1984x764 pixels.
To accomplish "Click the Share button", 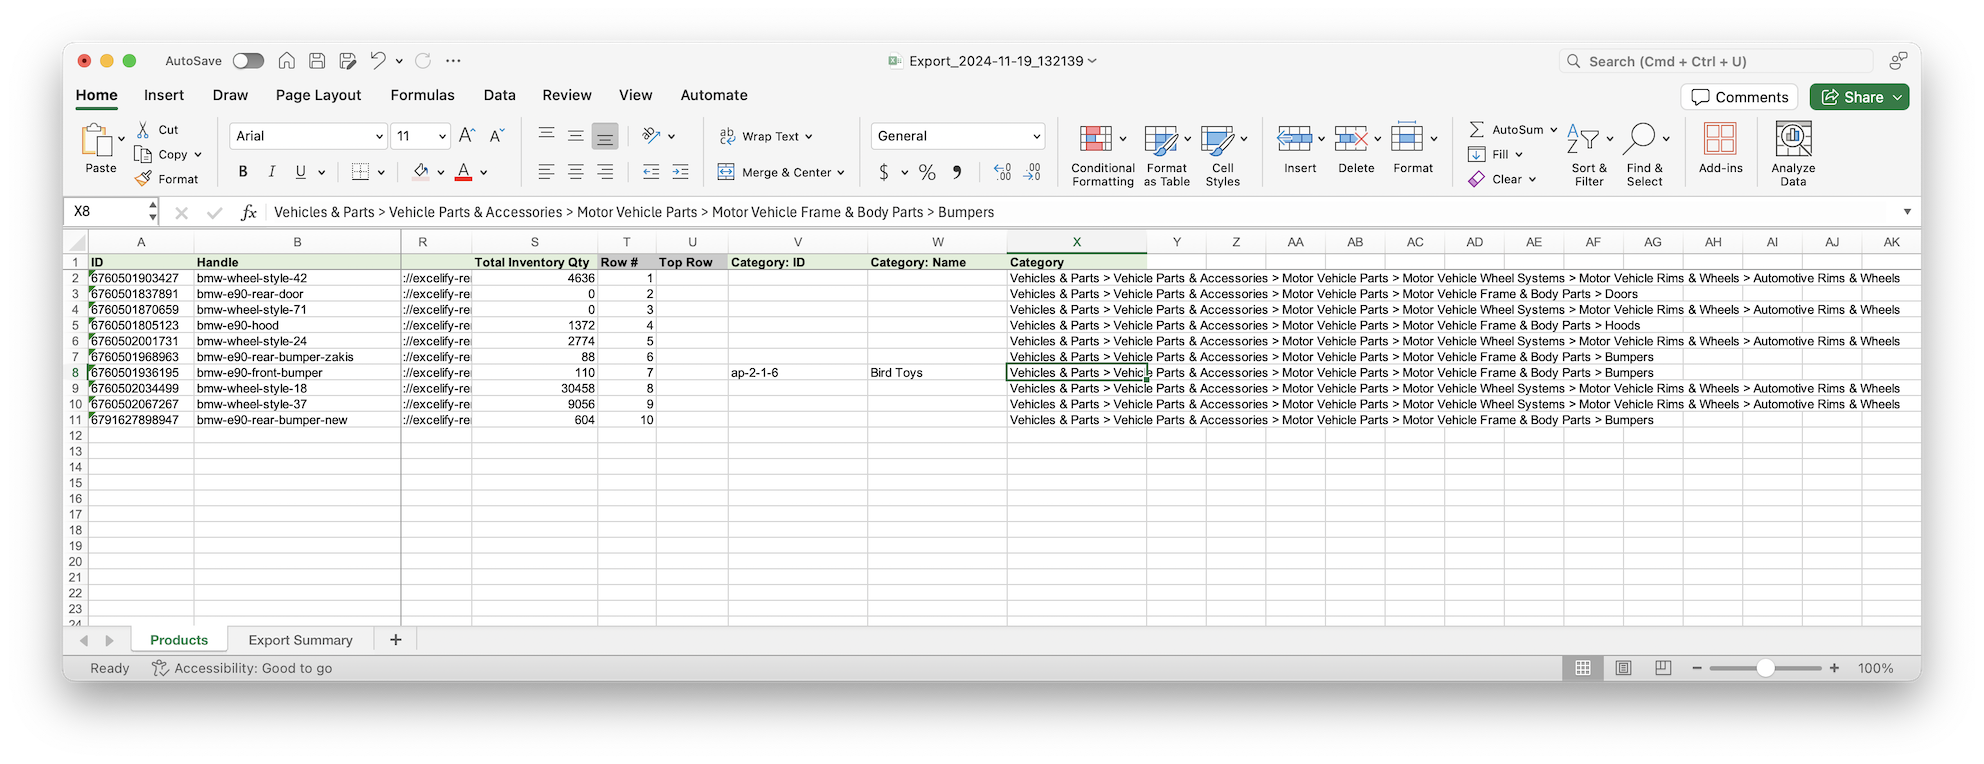I will [x=1858, y=97].
